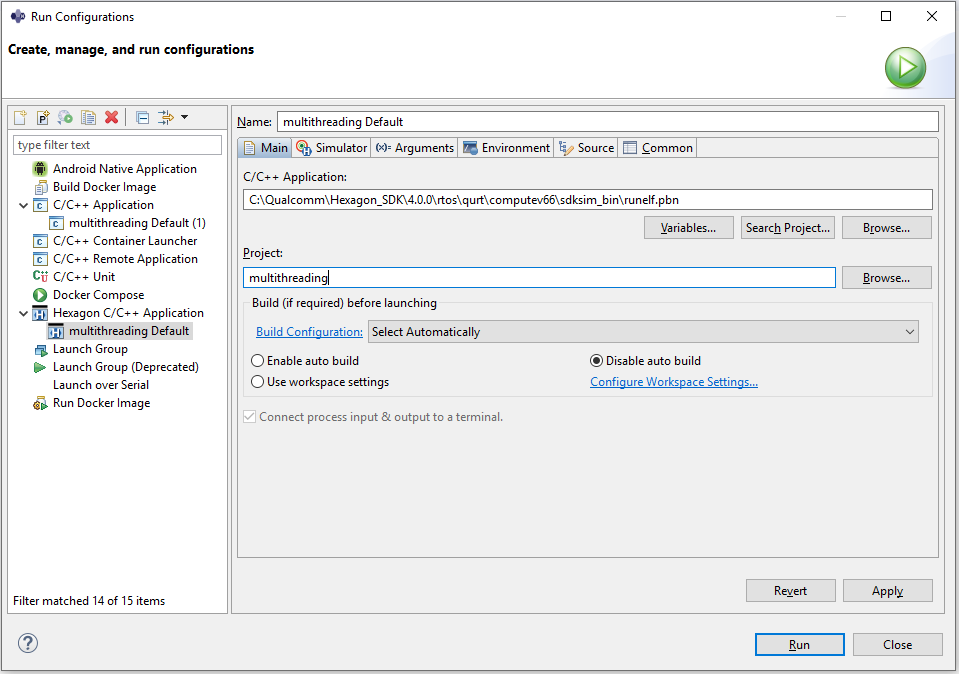Open the Build Configuration link
The image size is (959, 674).
[309, 331]
